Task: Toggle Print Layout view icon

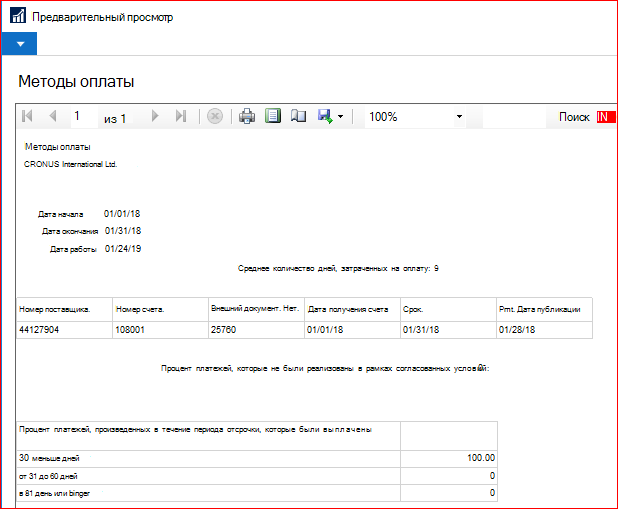Action: coord(273,116)
